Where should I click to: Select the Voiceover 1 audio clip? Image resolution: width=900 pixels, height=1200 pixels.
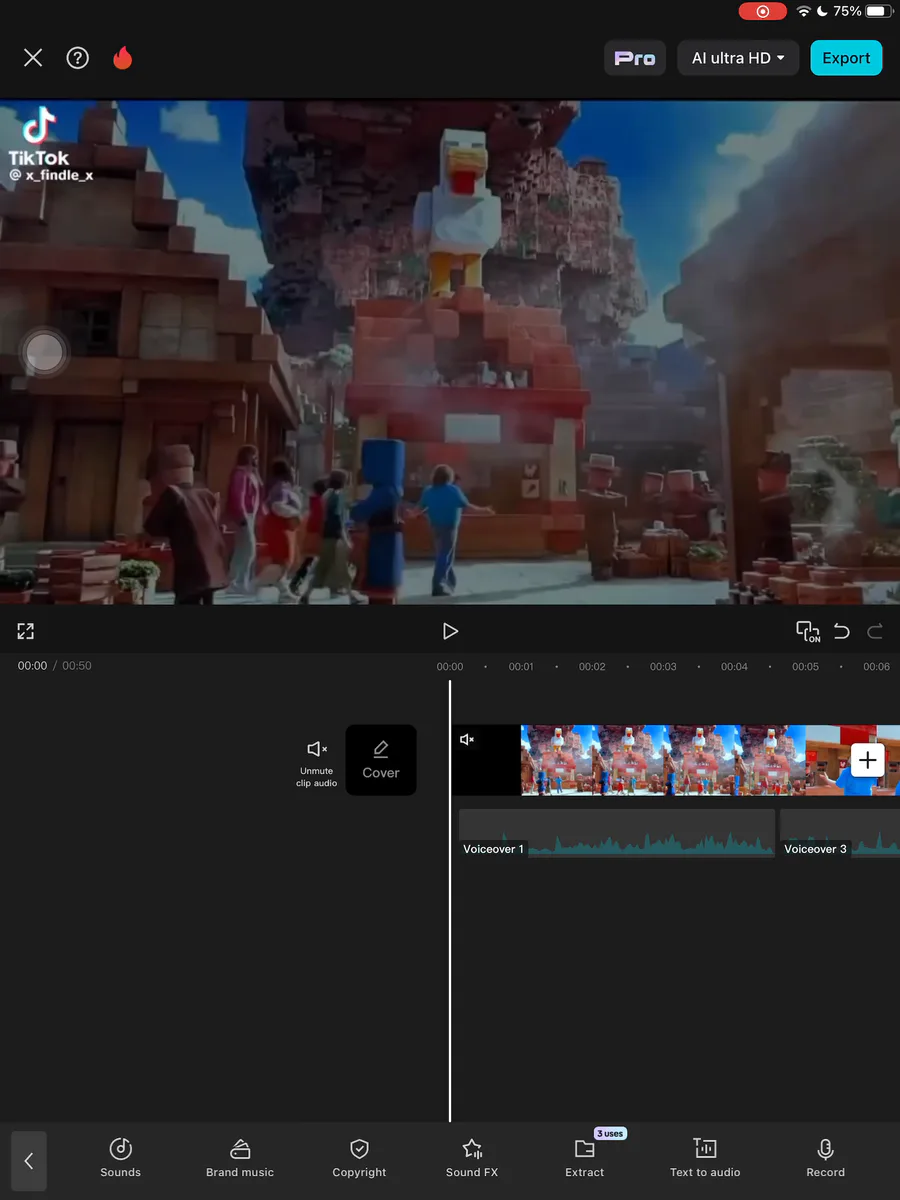click(x=616, y=833)
